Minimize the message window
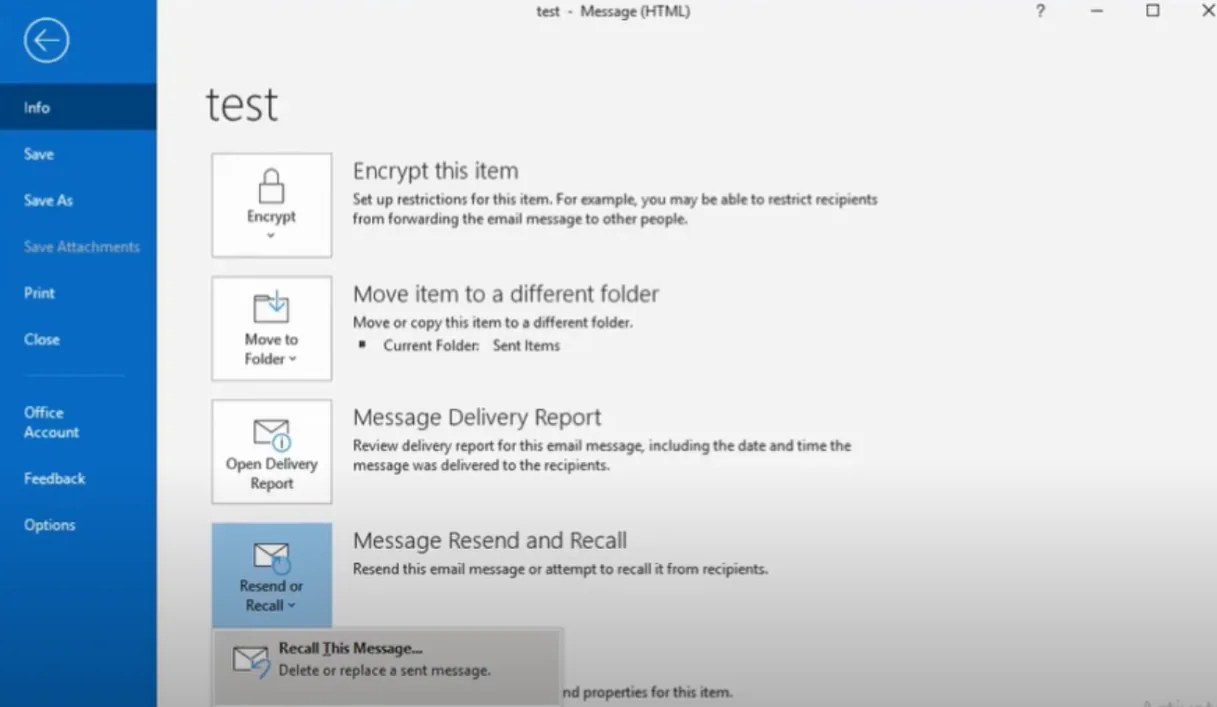The width and height of the screenshot is (1217, 707). click(1097, 11)
